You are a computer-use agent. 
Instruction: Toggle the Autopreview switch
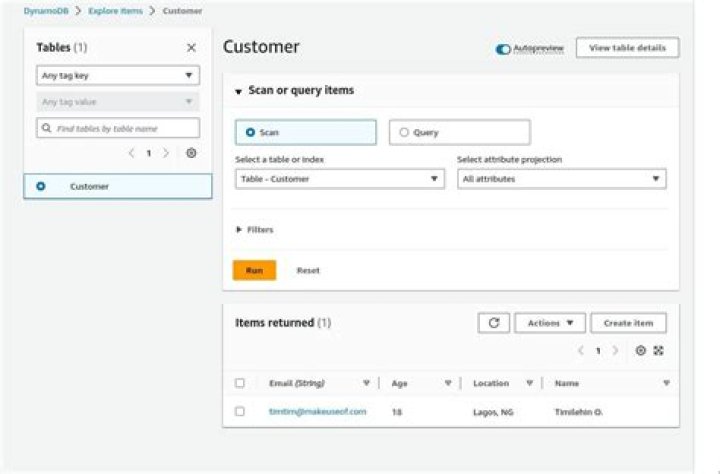(503, 49)
